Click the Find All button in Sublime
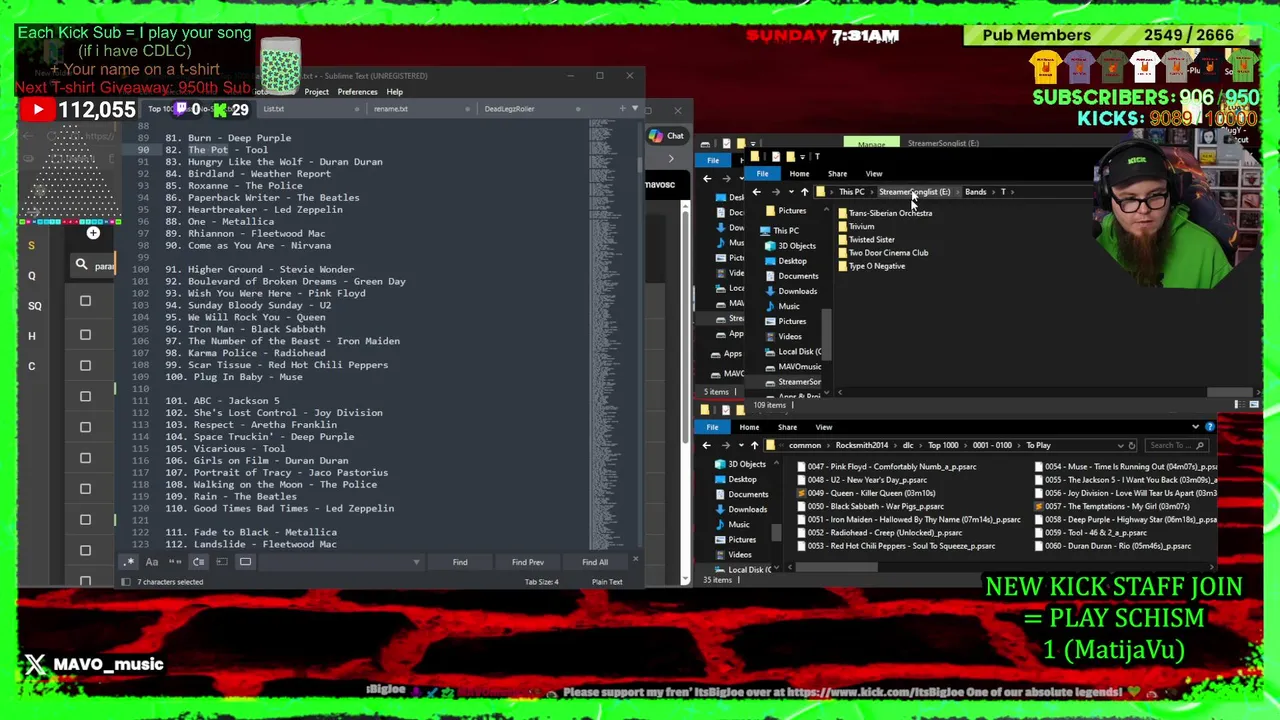Image resolution: width=1280 pixels, height=720 pixels. (x=595, y=562)
